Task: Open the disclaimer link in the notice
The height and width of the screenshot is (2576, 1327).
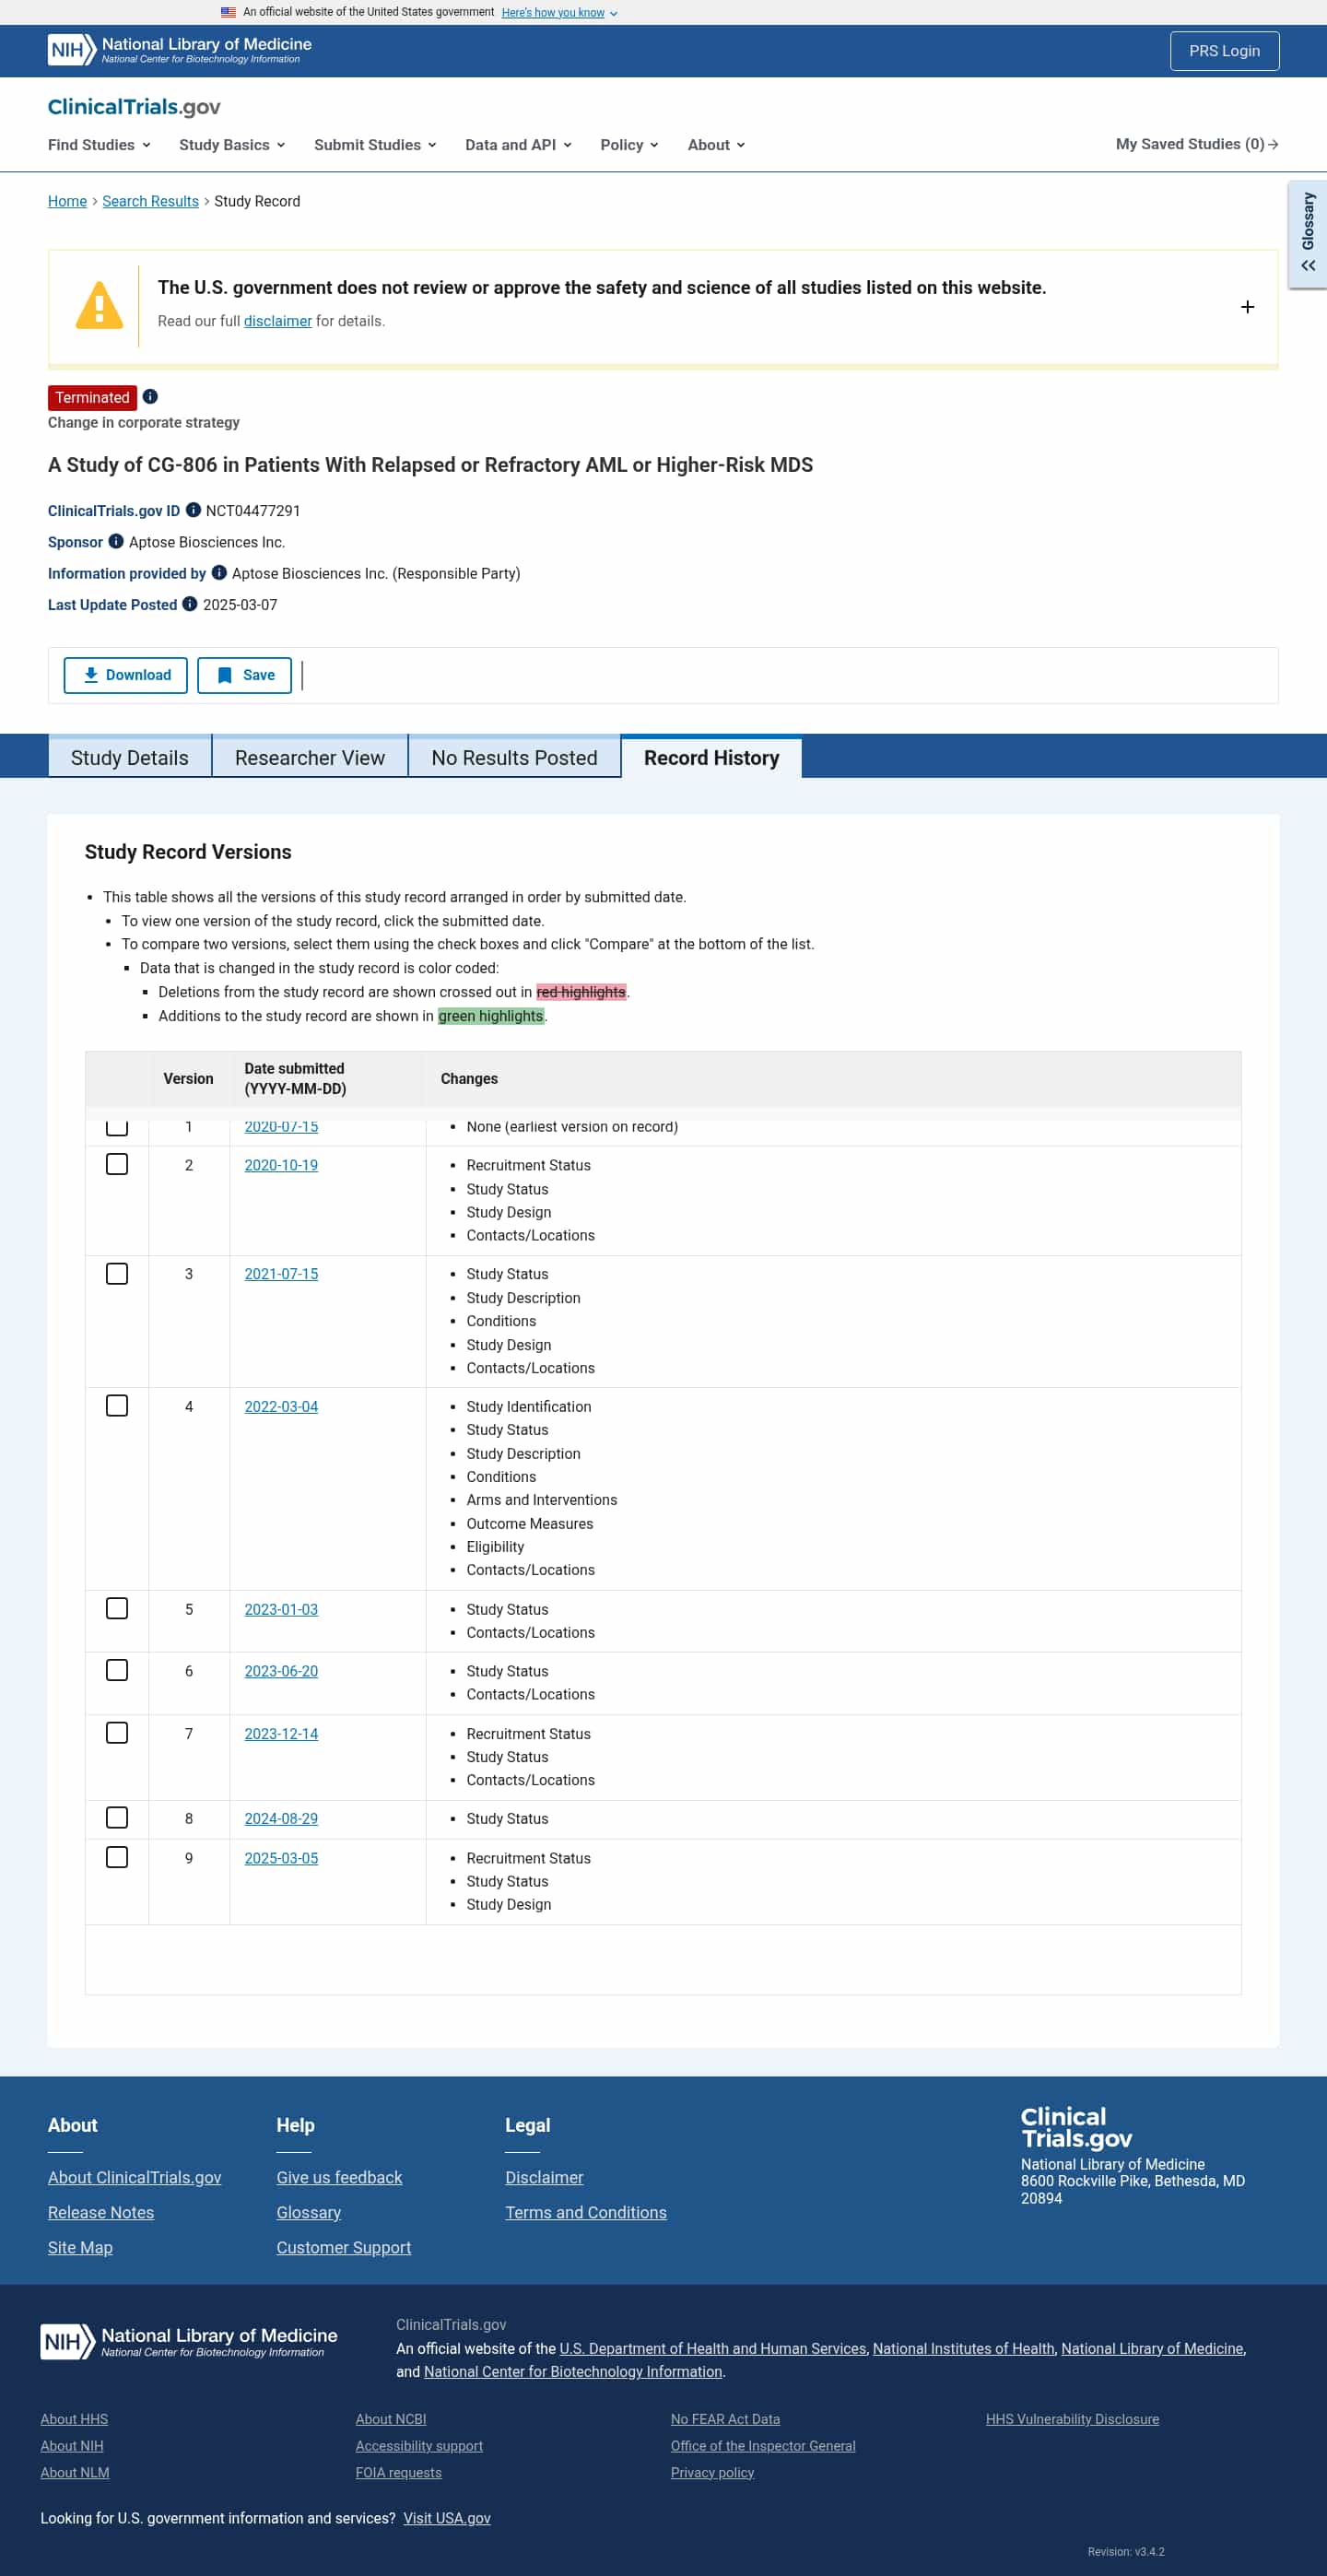Action: pyautogui.click(x=278, y=321)
